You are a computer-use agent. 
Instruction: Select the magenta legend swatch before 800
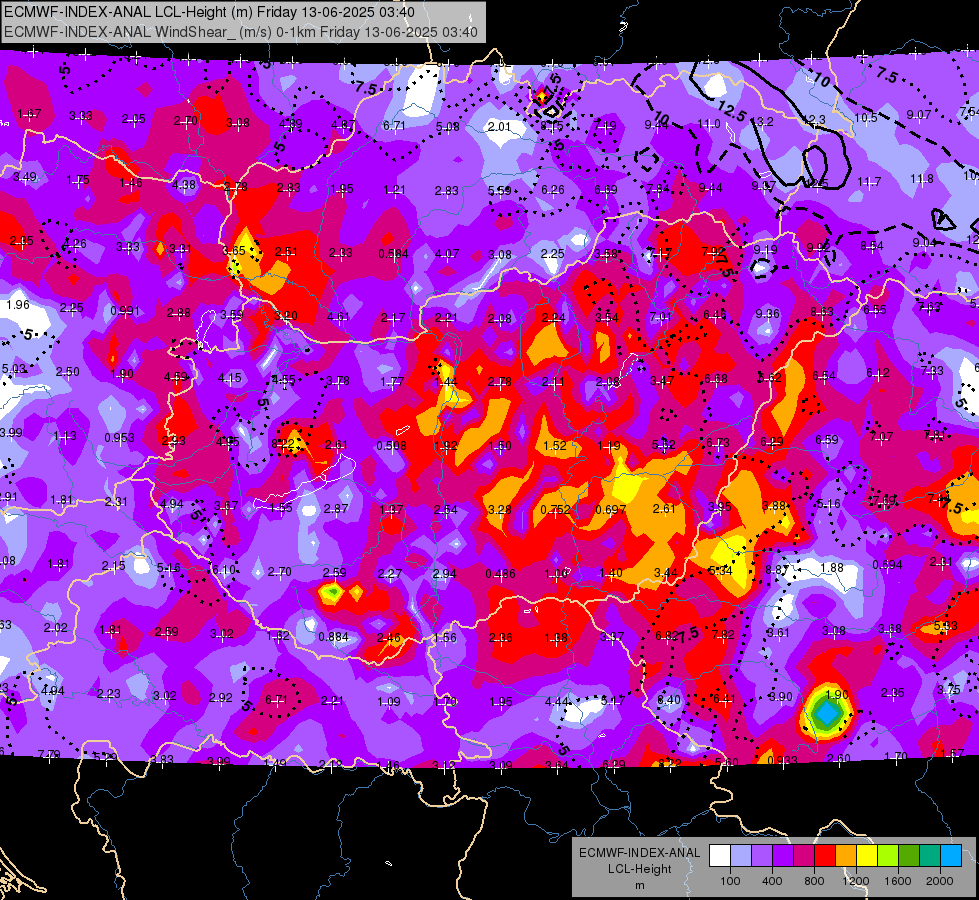click(x=804, y=855)
